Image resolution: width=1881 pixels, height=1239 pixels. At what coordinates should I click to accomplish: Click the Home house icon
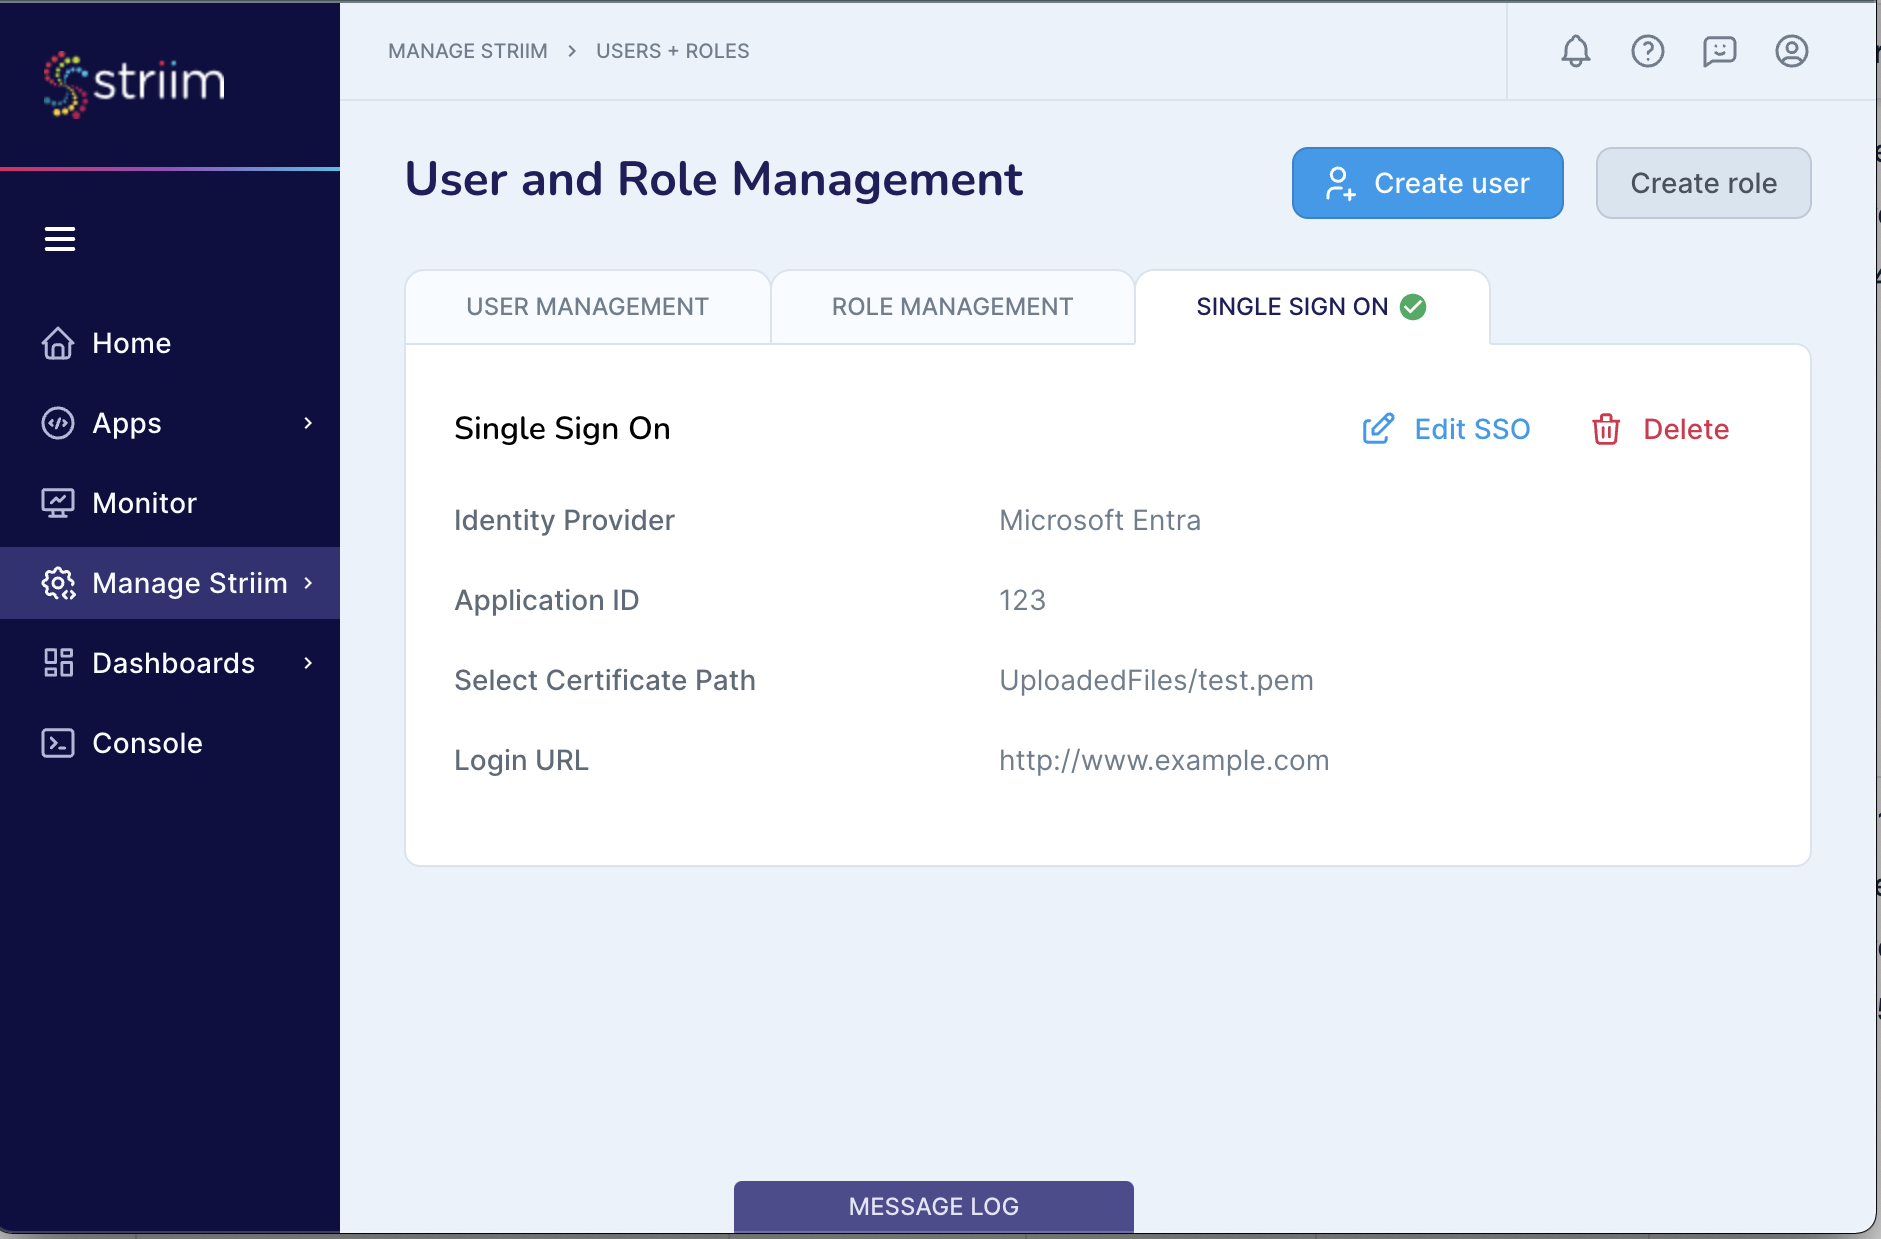(x=58, y=343)
